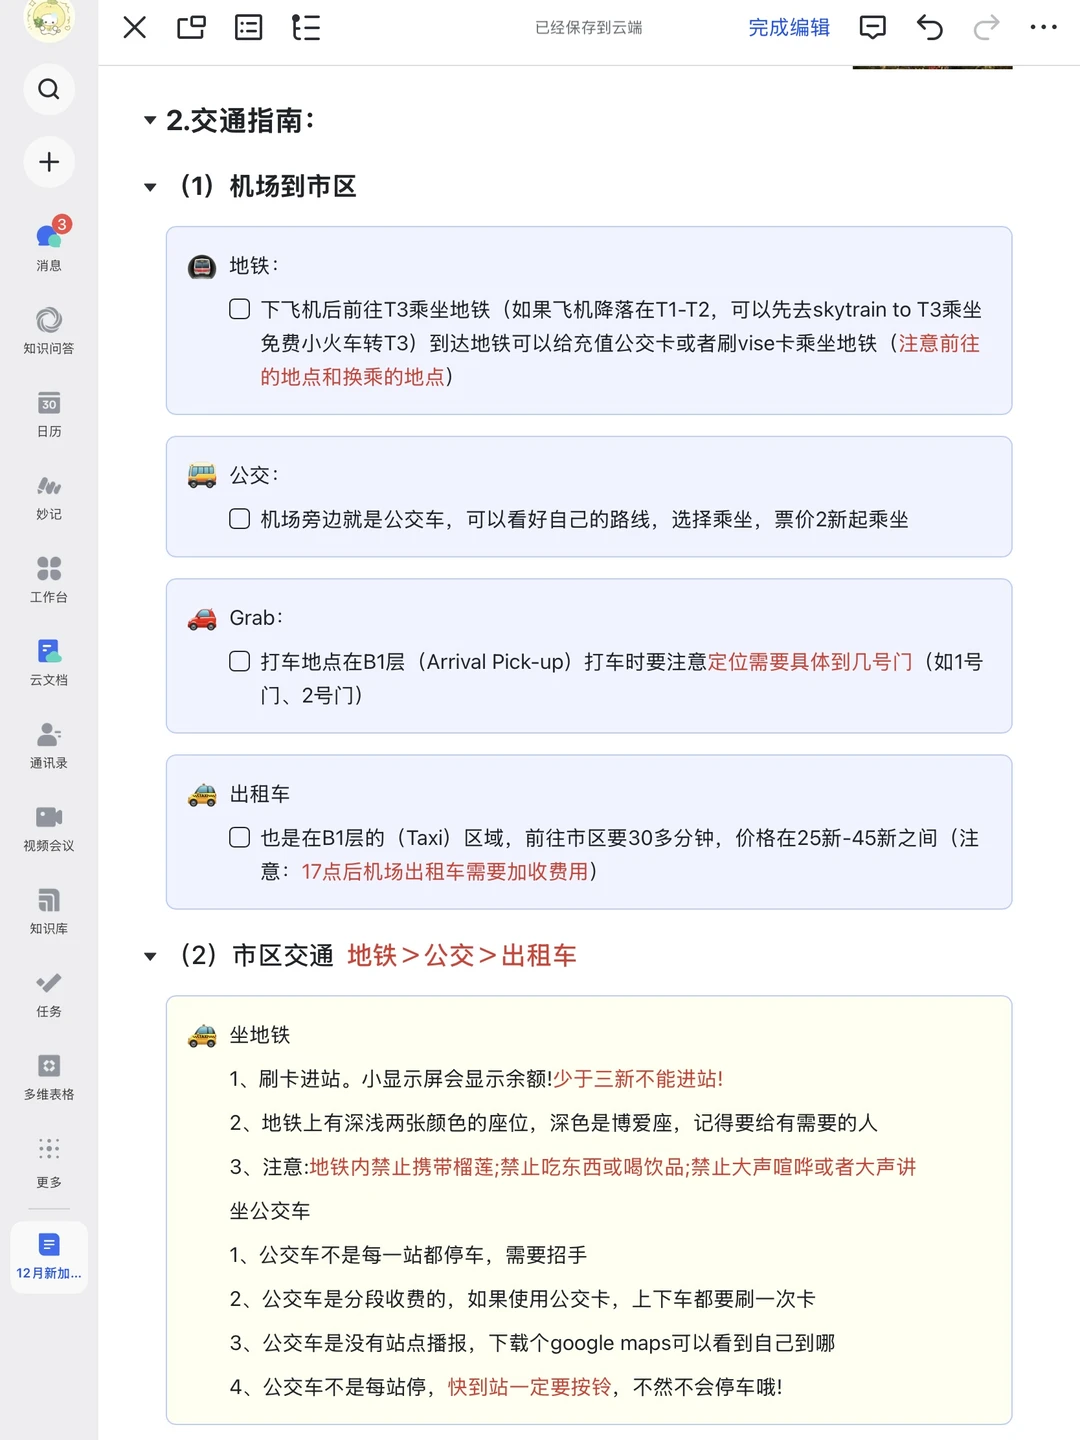The width and height of the screenshot is (1080, 1440).
Task: Undo the last edit
Action: point(929,28)
